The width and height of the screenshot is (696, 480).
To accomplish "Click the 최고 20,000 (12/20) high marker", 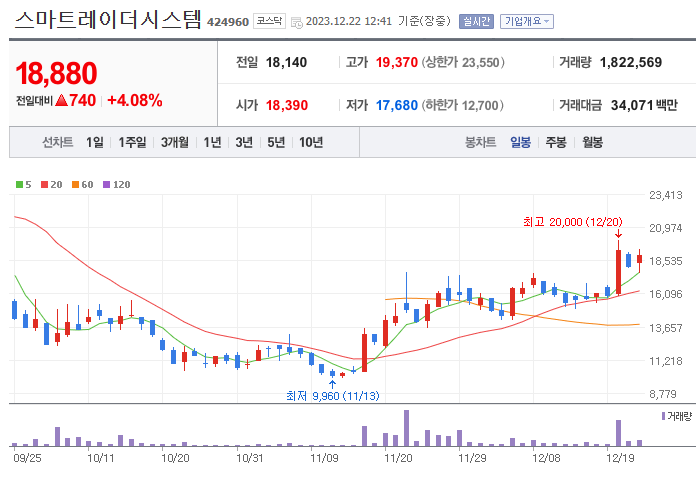I will (573, 222).
